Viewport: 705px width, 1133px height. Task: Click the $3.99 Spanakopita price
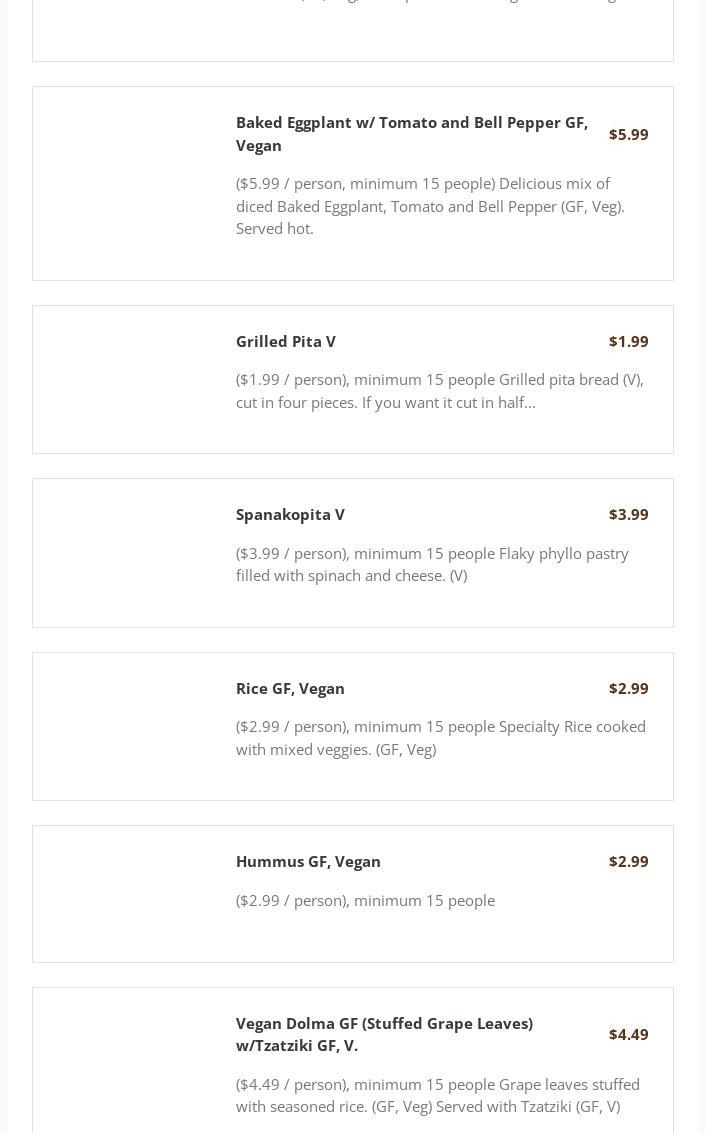(628, 514)
